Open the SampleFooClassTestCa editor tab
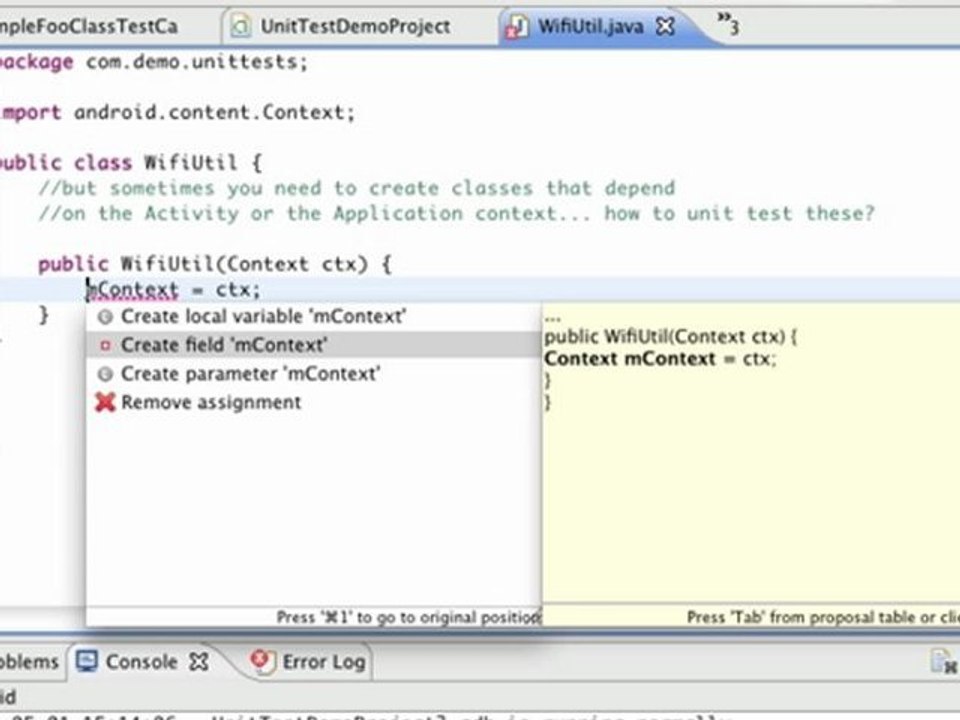This screenshot has width=960, height=720. (89, 26)
